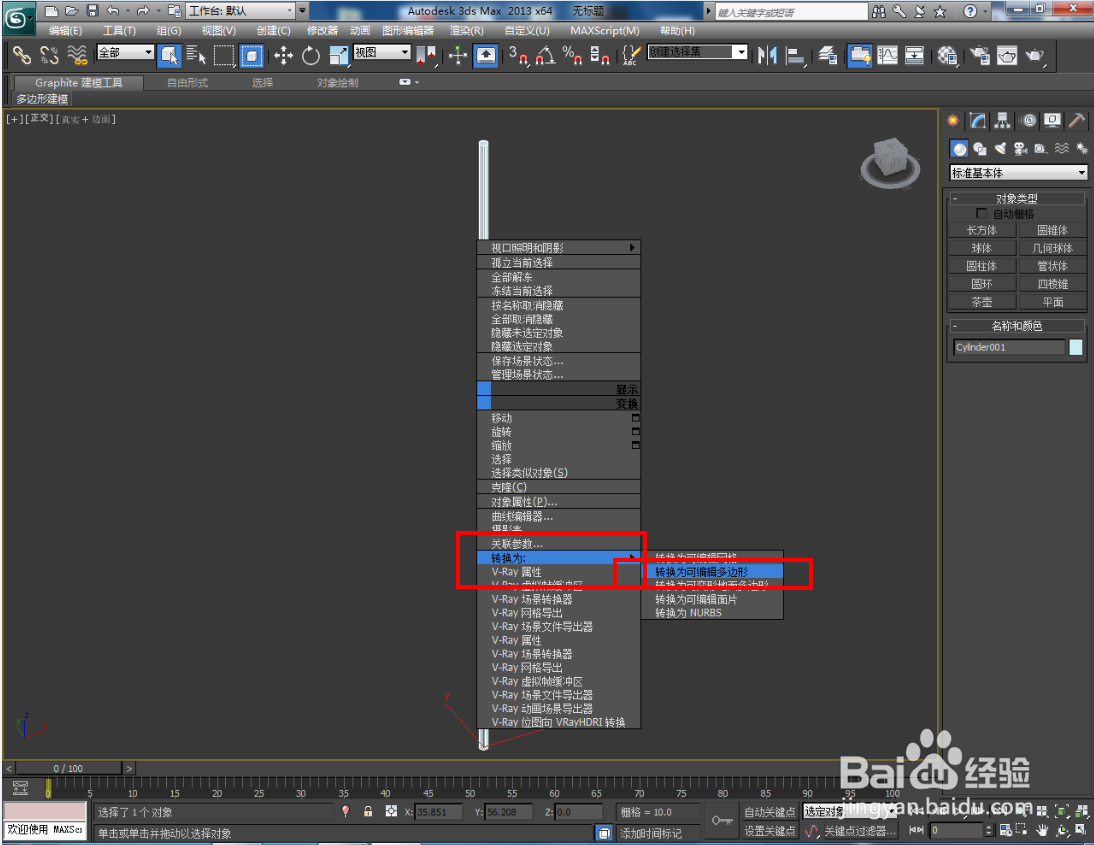Enable the 自动栅格 AutoGrid checkbox
This screenshot has height=845, width=1094.
pos(981,213)
